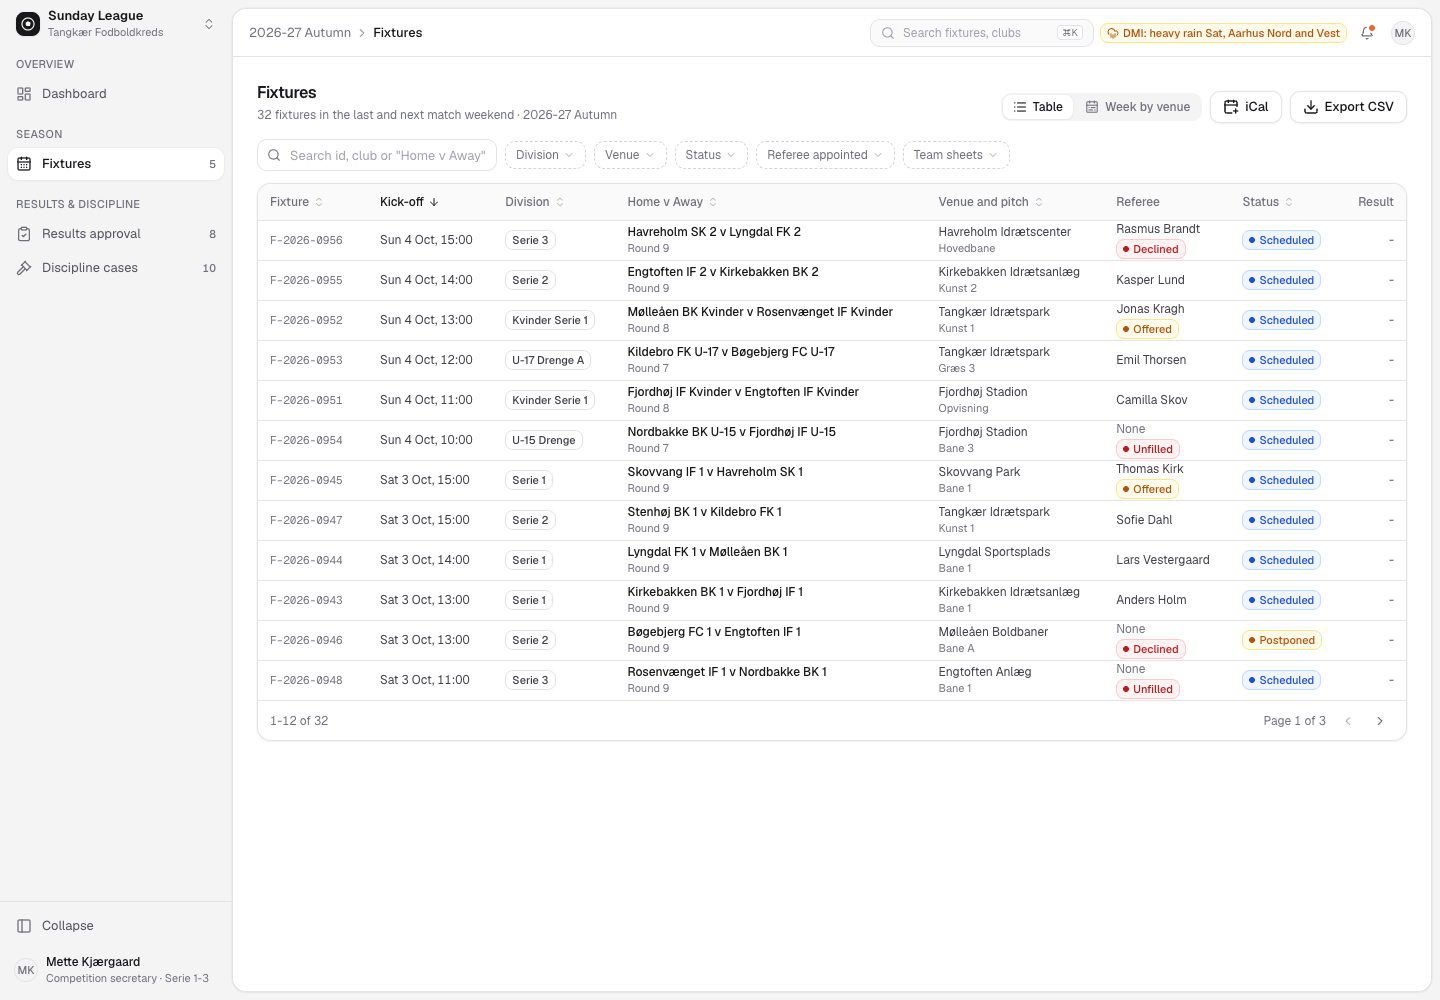The width and height of the screenshot is (1440, 1000).
Task: Click Stenhøj BK 1 v Kildebro FK 1
Action: pos(705,512)
